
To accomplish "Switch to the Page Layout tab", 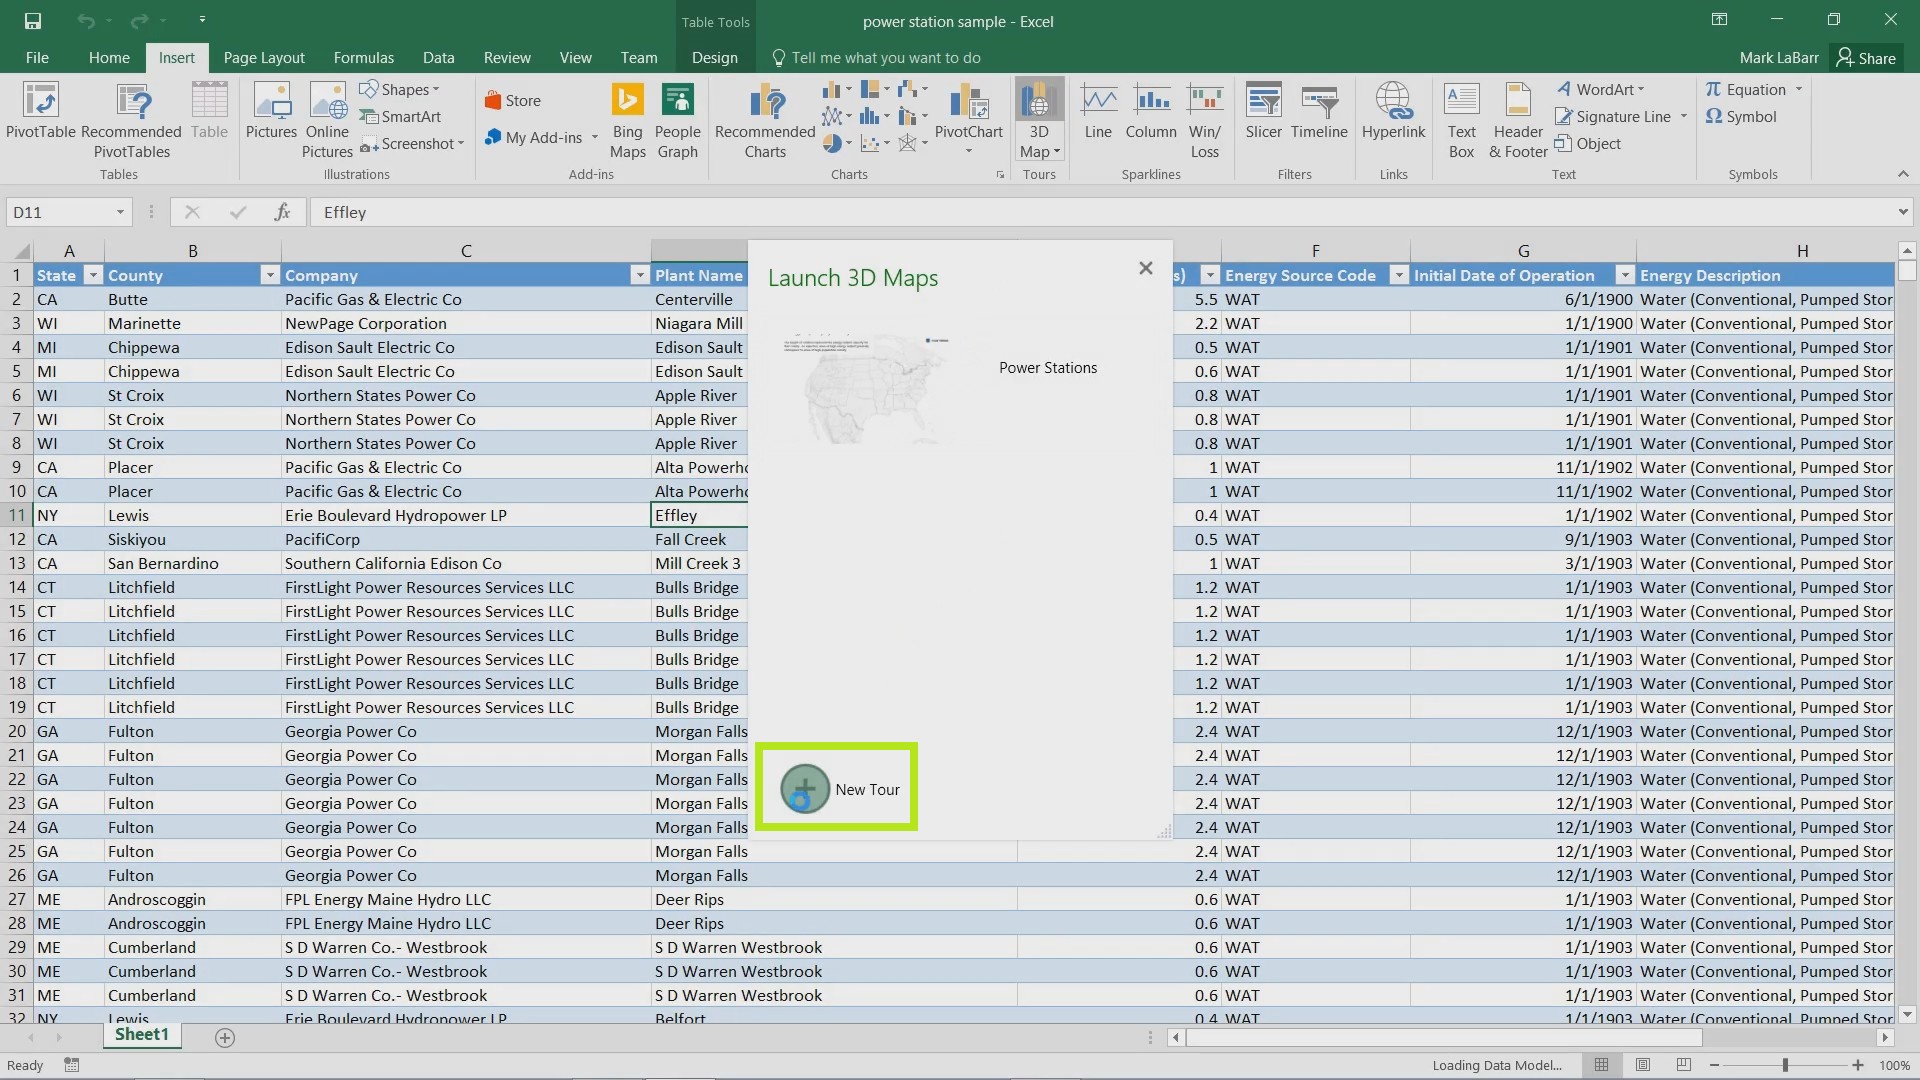I will coord(264,58).
